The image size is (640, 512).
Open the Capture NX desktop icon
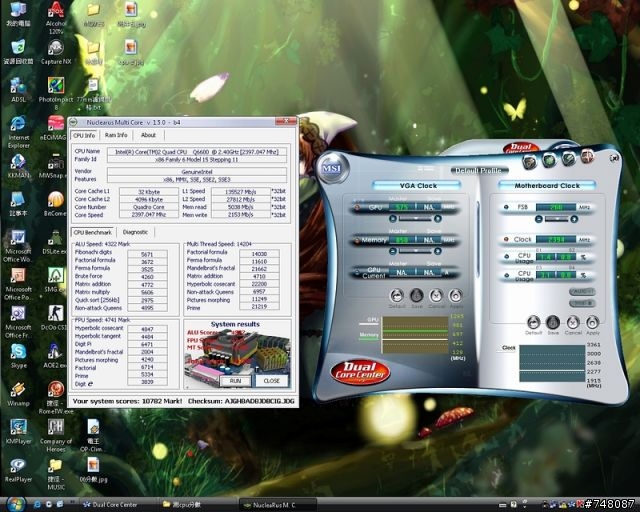point(56,52)
